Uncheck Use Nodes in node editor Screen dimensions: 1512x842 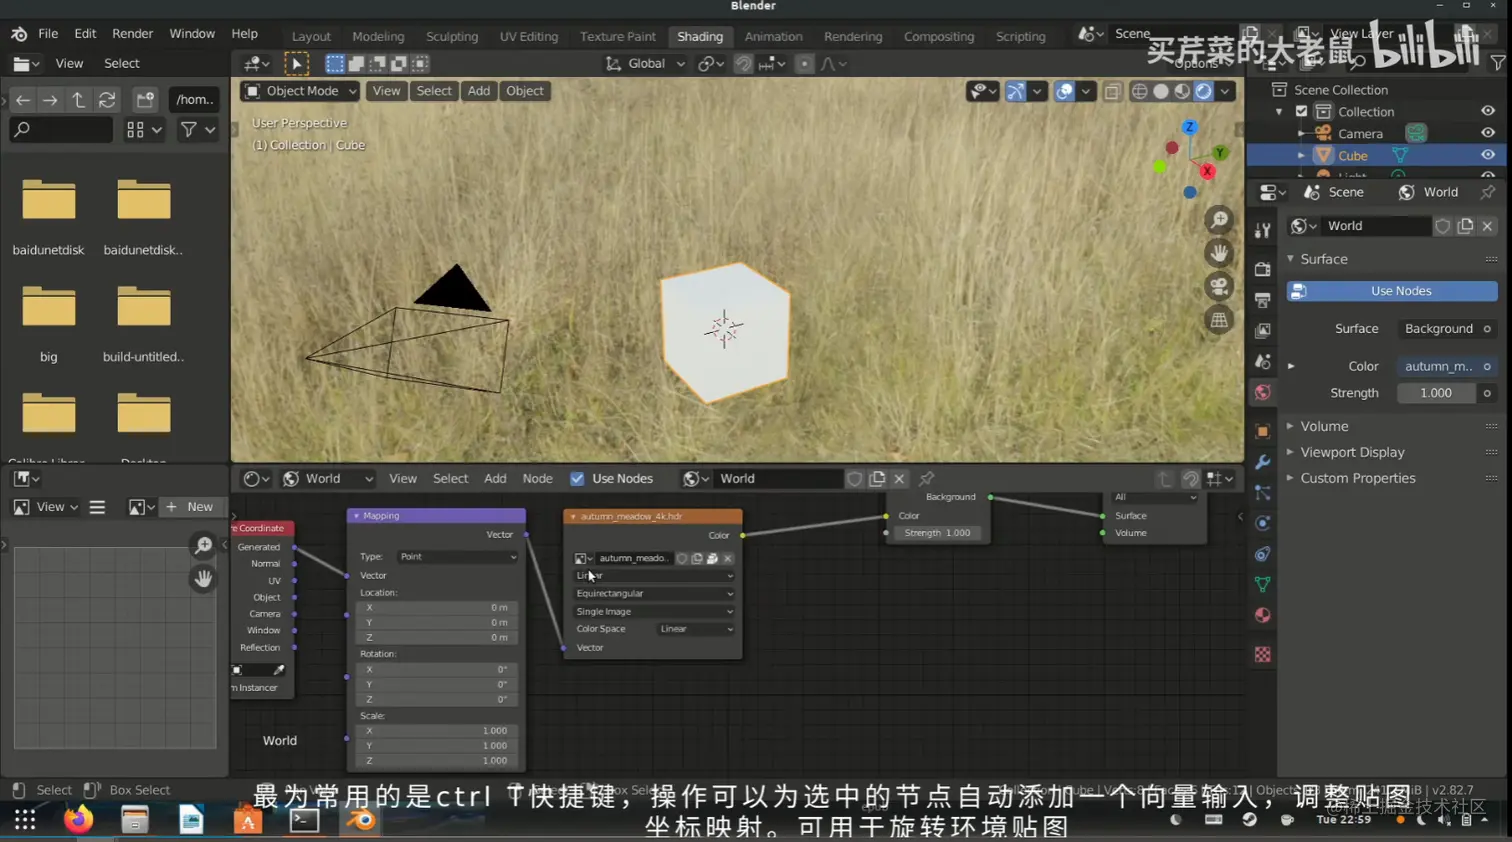click(x=577, y=478)
